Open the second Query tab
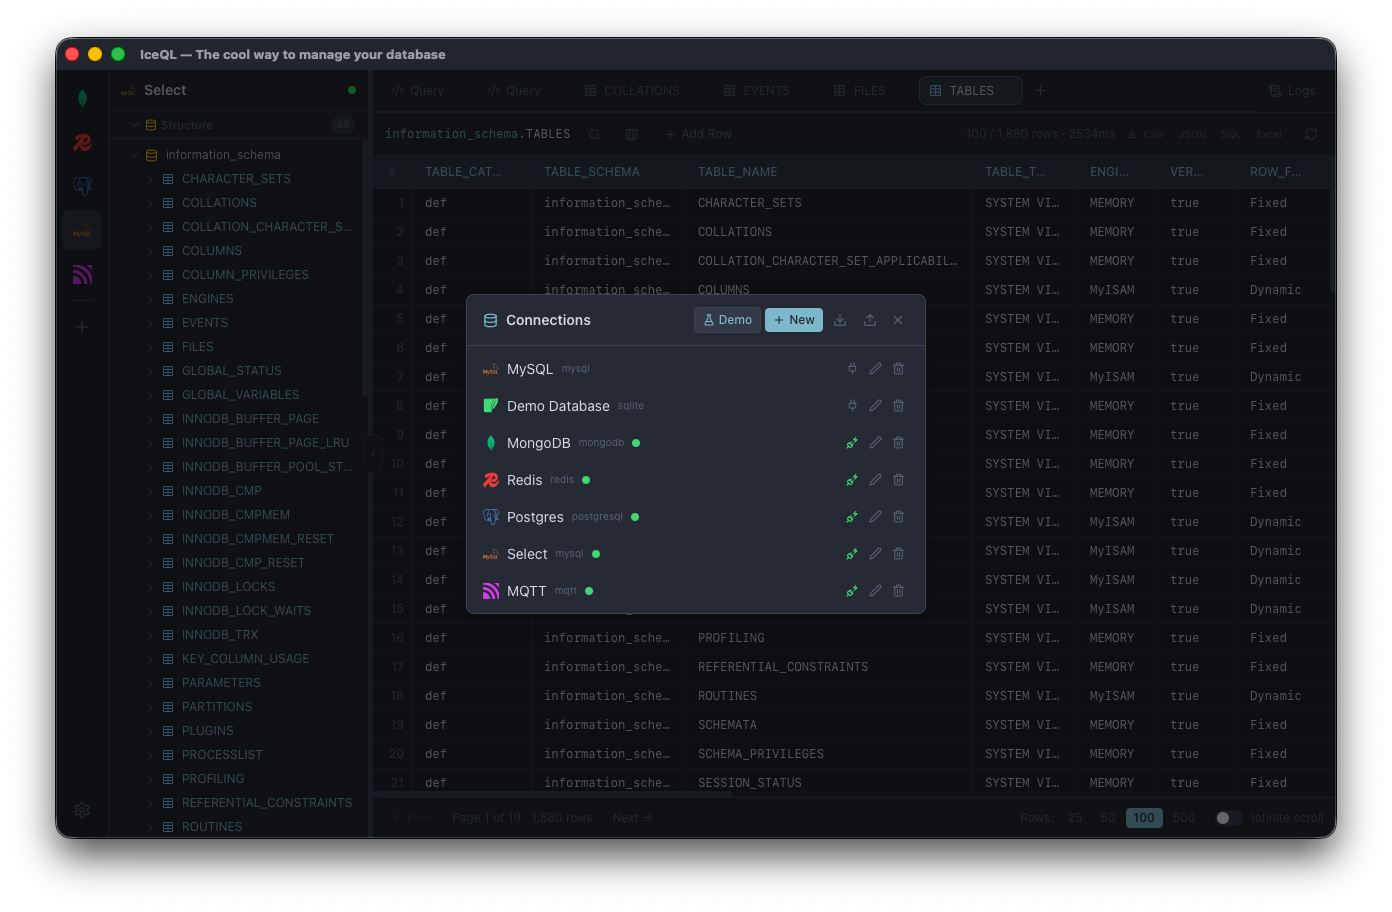Screen dimensions: 1392x912 514,91
